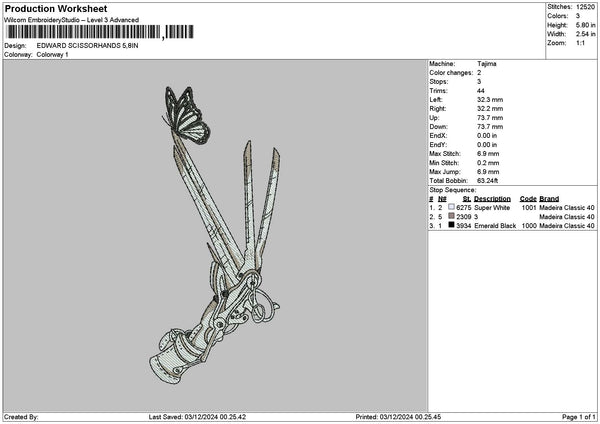
Task: Click 'Emerald Black' description text
Action: click(x=495, y=226)
